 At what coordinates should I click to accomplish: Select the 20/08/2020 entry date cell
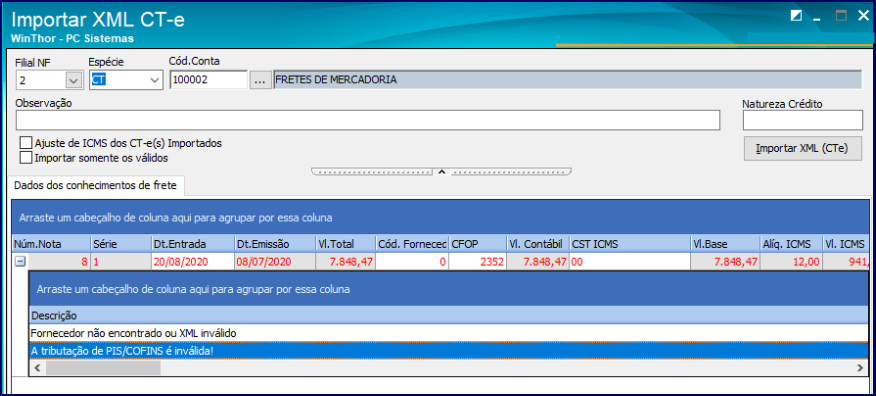point(192,261)
